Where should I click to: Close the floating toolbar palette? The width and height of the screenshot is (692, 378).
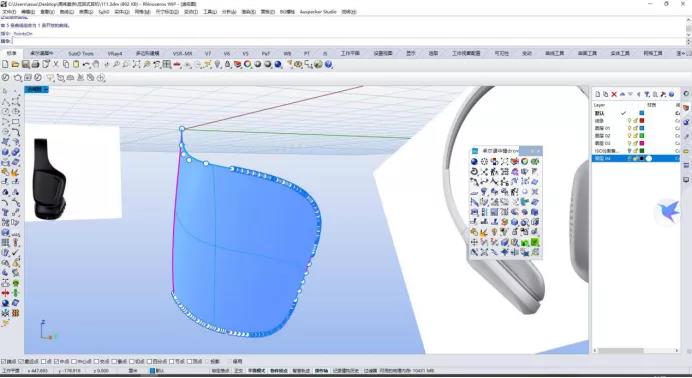coord(538,151)
